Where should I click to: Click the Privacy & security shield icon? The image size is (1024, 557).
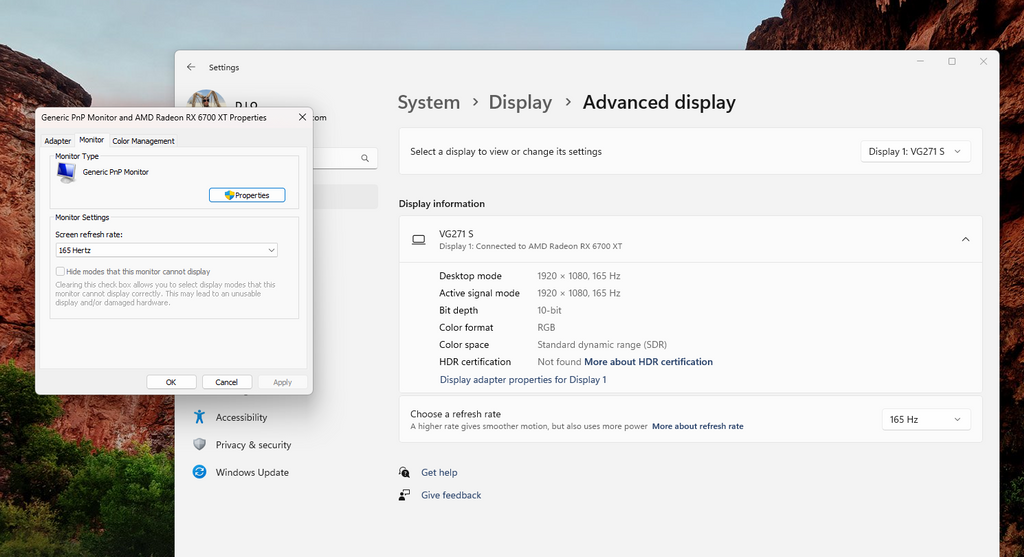[200, 444]
